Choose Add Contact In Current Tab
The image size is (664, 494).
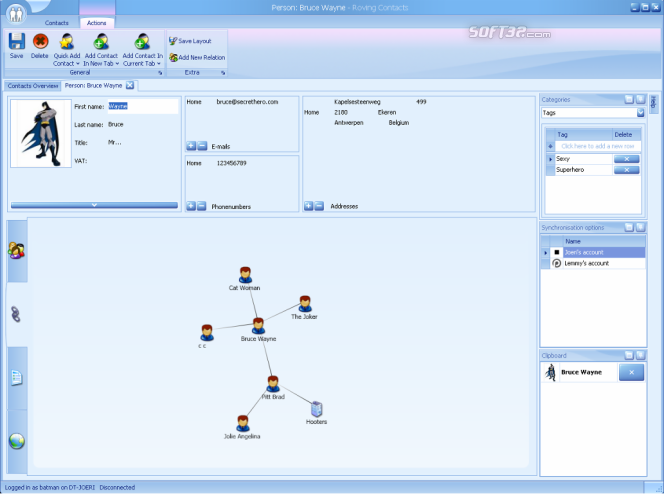(142, 50)
